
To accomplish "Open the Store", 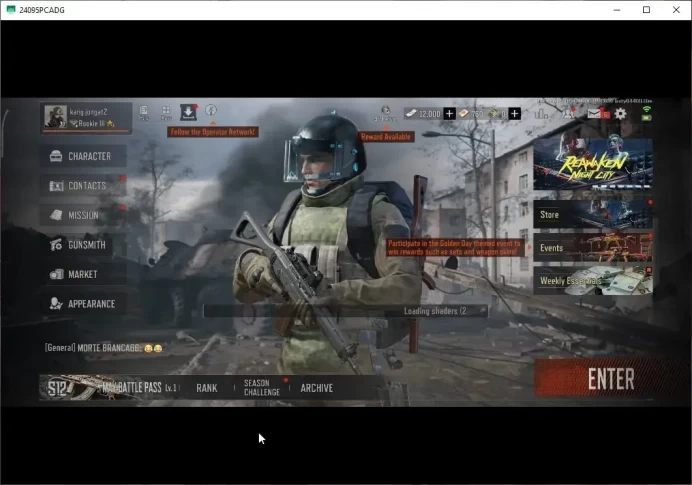I will point(593,214).
